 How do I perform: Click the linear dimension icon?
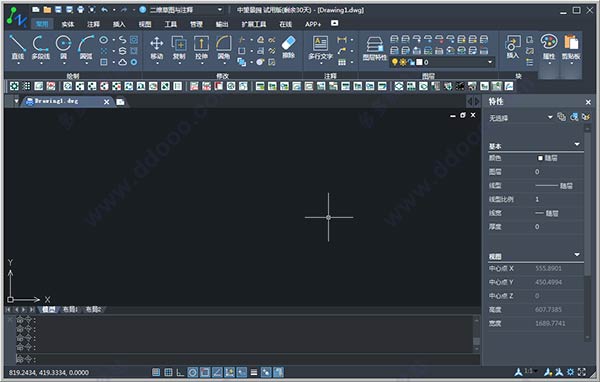(342, 40)
